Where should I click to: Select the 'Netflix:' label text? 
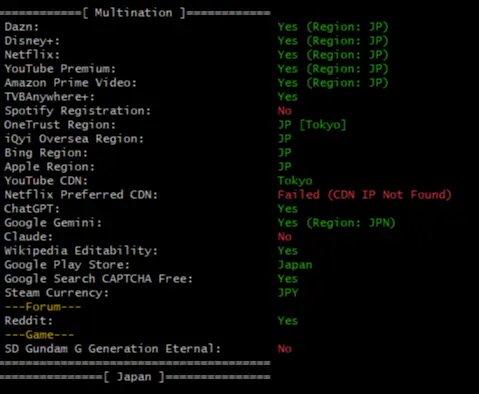(x=32, y=55)
